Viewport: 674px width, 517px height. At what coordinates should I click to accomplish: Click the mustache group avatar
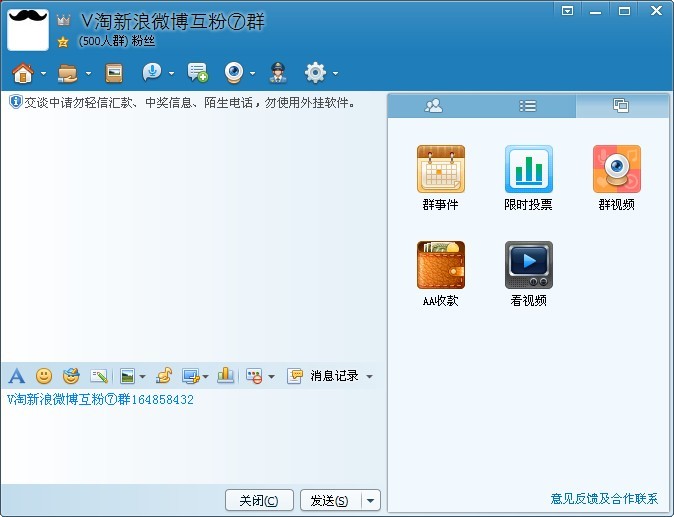[x=28, y=30]
